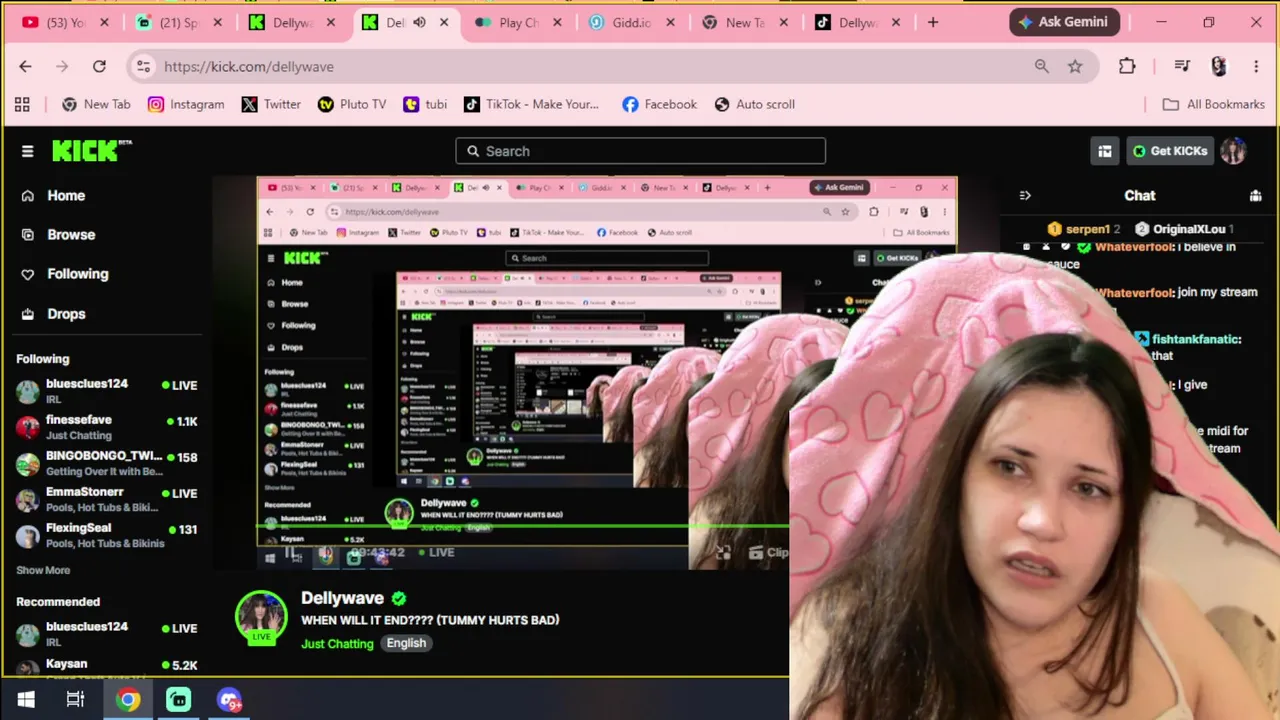
Task: Open the Just Chatting category link
Action: [x=337, y=643]
